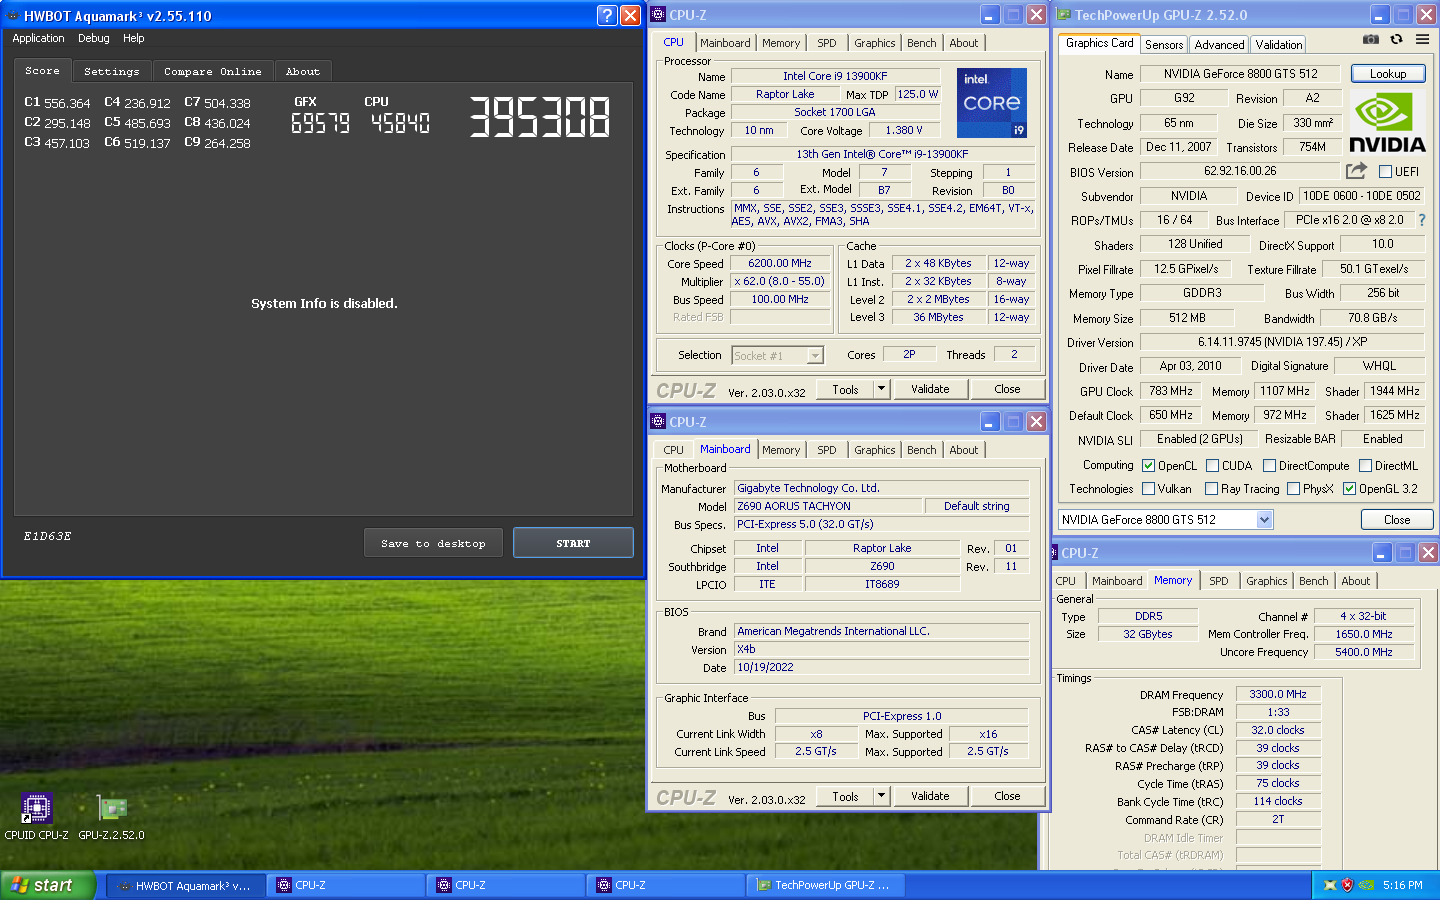
Task: Toggle the CUDA checkbox
Action: tap(1212, 465)
